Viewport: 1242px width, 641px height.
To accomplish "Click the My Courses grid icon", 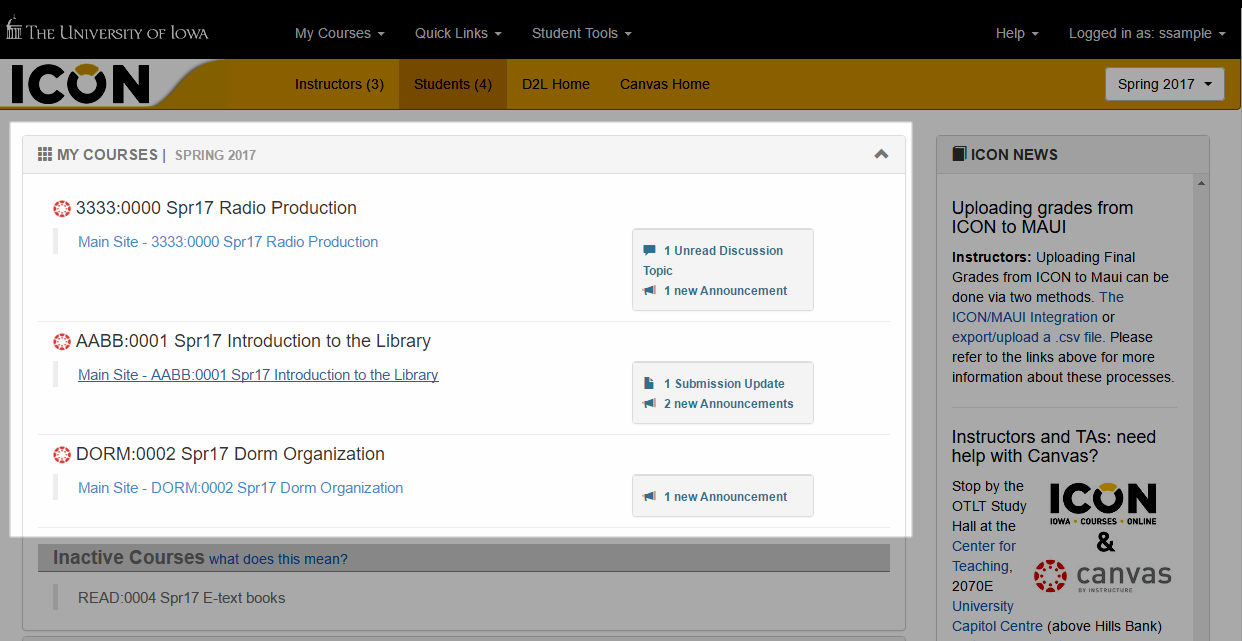I will [x=45, y=154].
